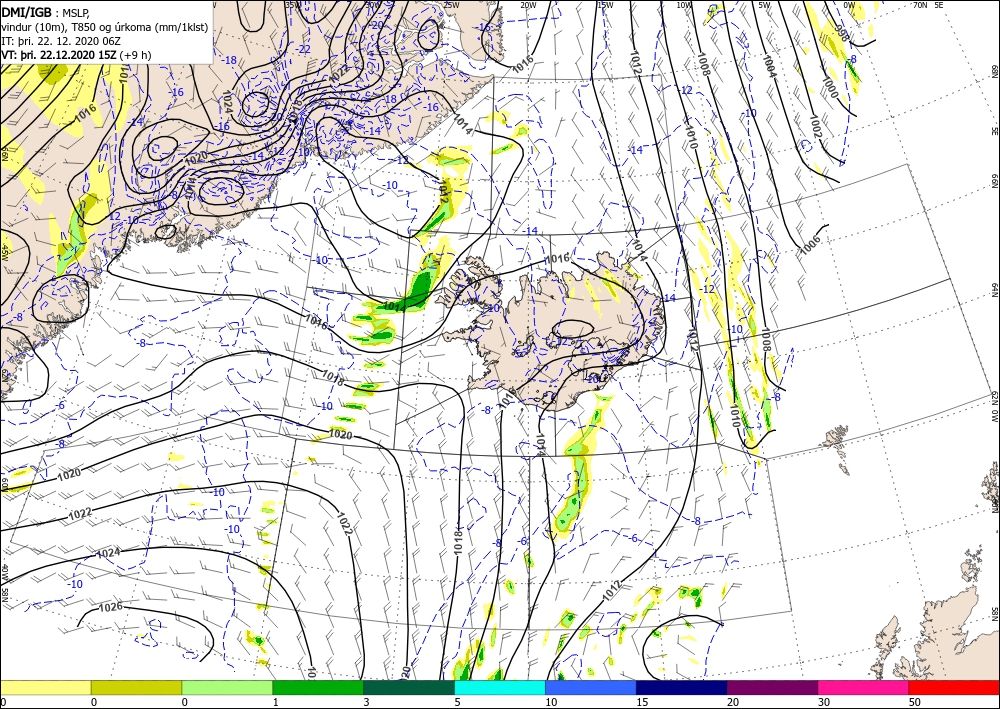This screenshot has height=709, width=1000.
Task: Click the '25W' longitude label
Action: pyautogui.click(x=450, y=5)
